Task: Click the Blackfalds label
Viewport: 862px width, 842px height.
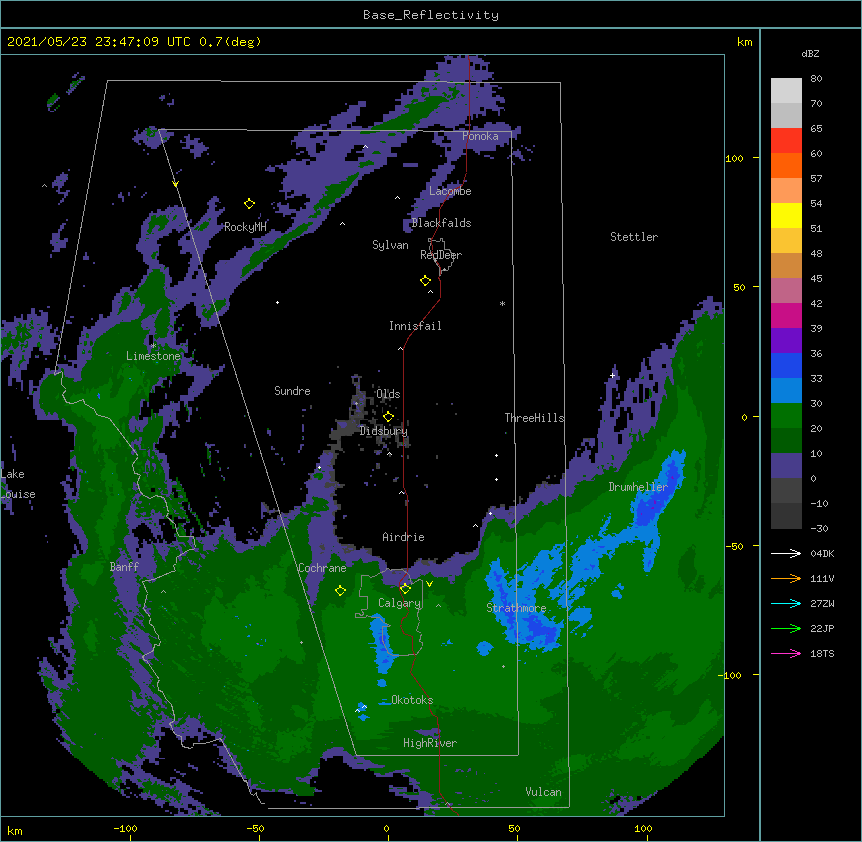Action: (x=441, y=223)
